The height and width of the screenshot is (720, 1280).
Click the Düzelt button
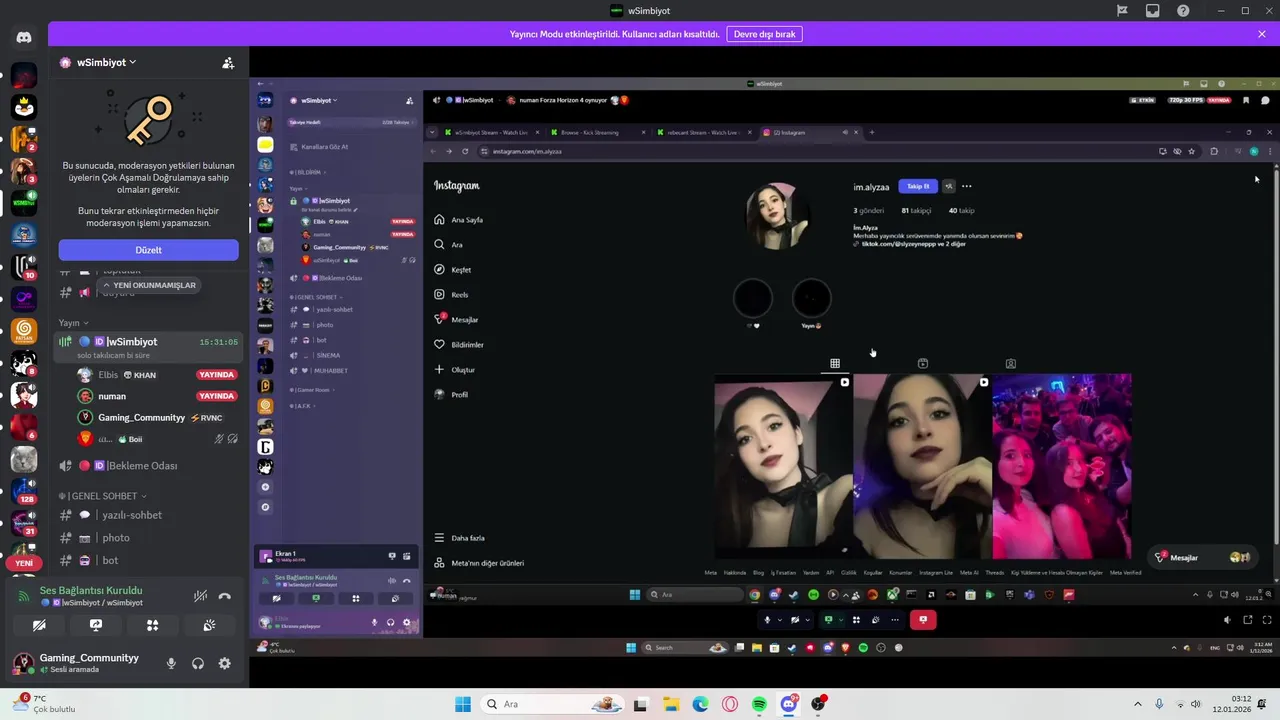tap(148, 250)
